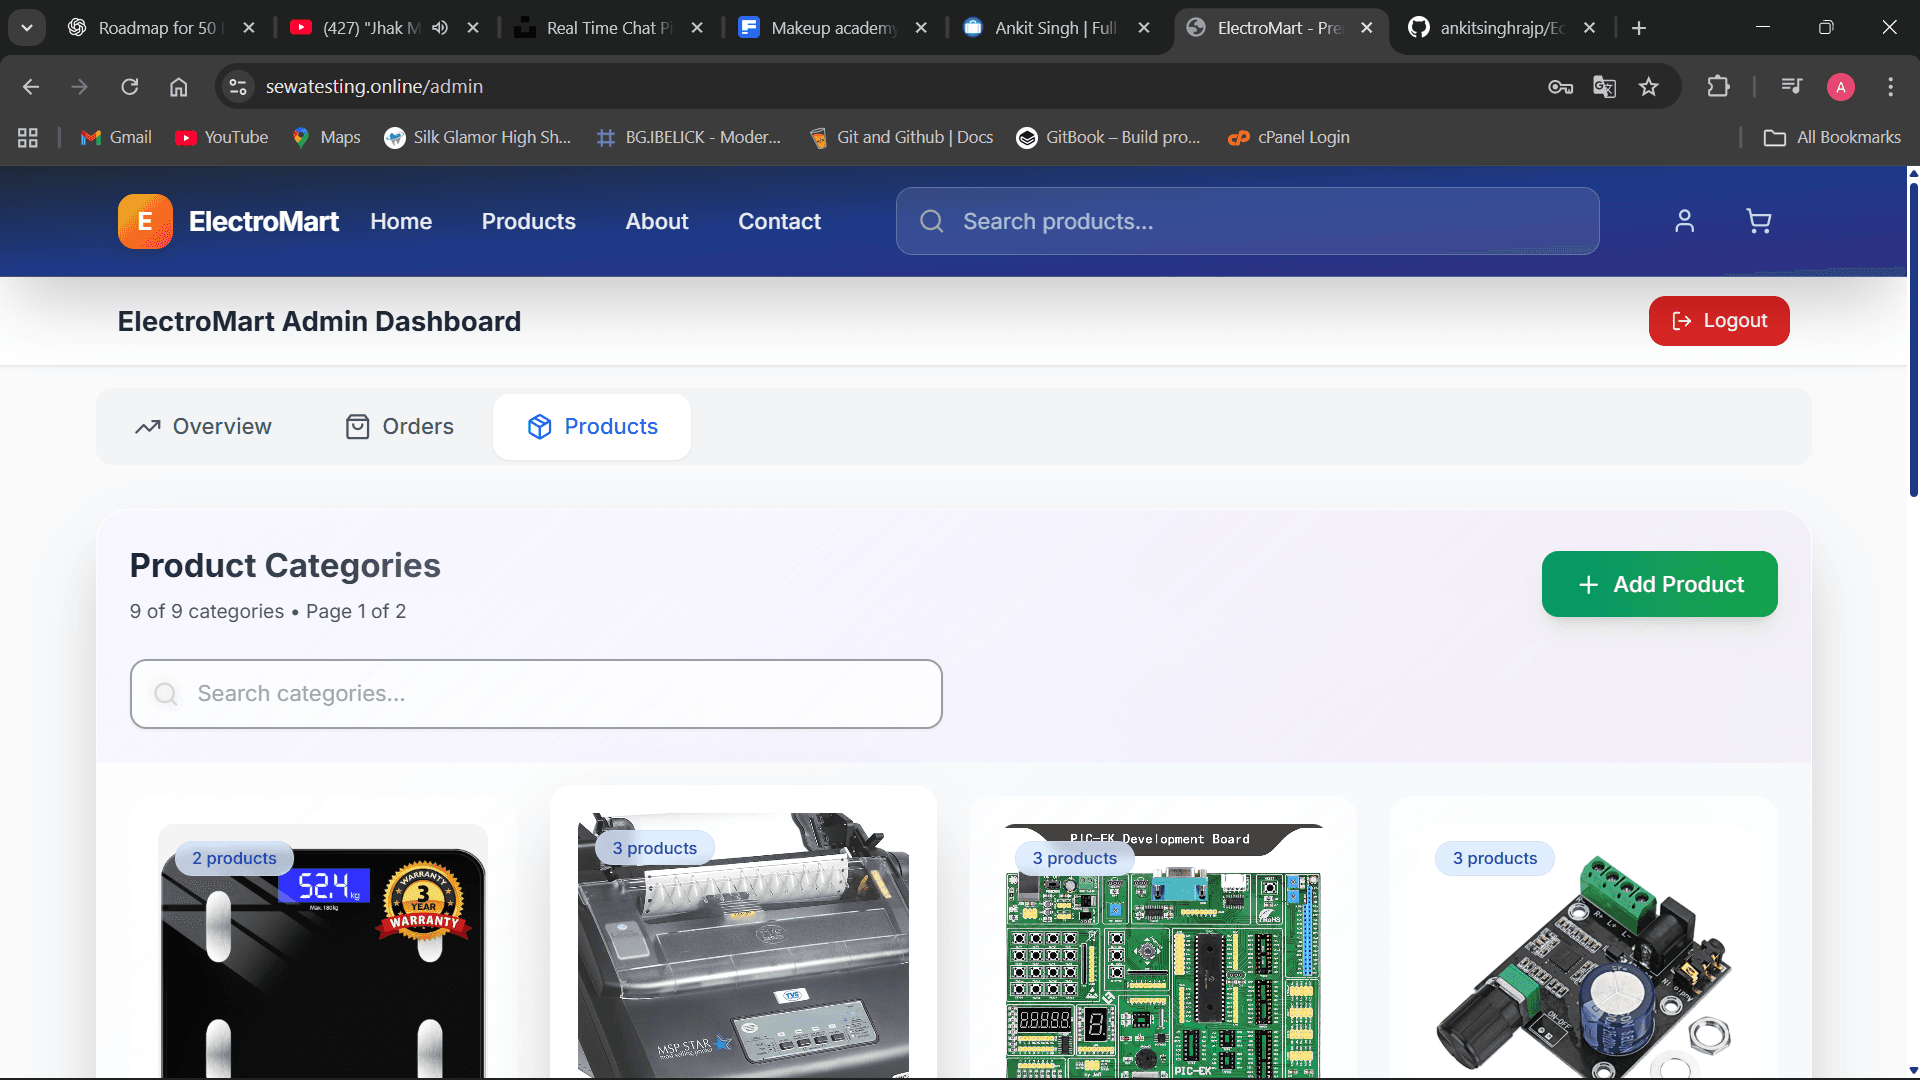Bookmark this page with star icon
This screenshot has width=1920, height=1080.
[x=1649, y=87]
